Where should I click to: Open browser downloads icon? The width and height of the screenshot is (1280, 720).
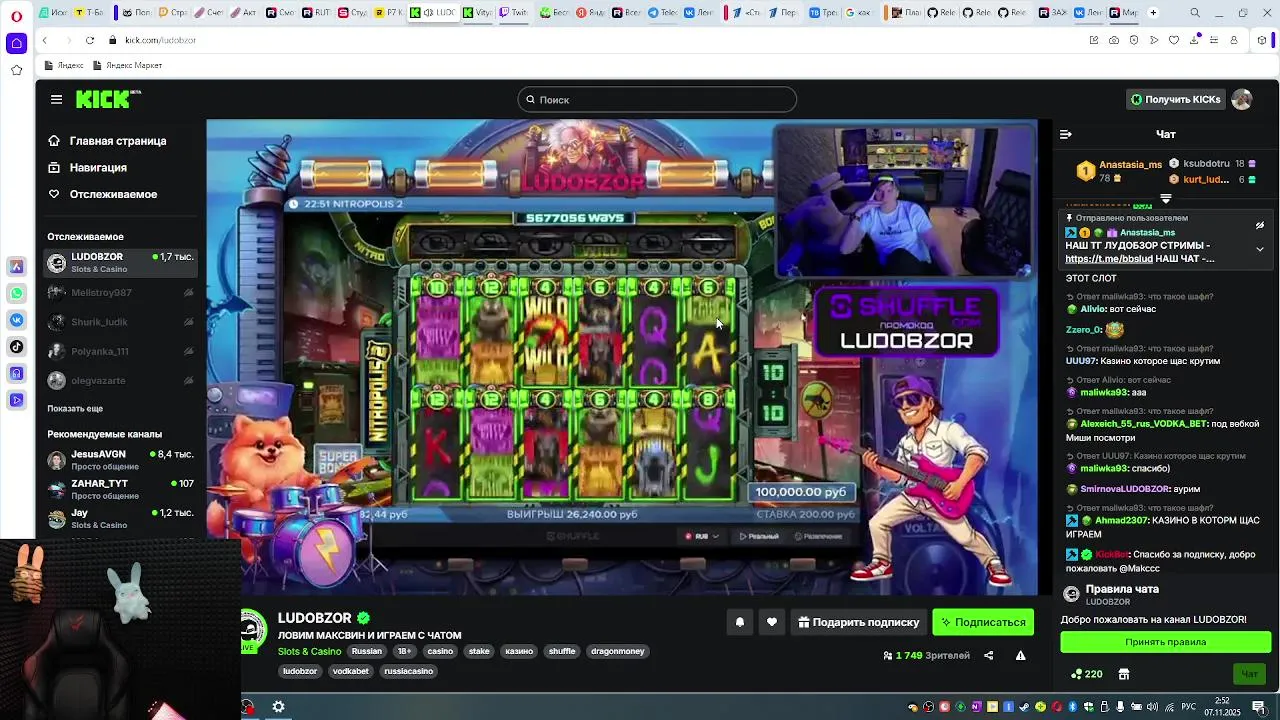tap(1194, 40)
